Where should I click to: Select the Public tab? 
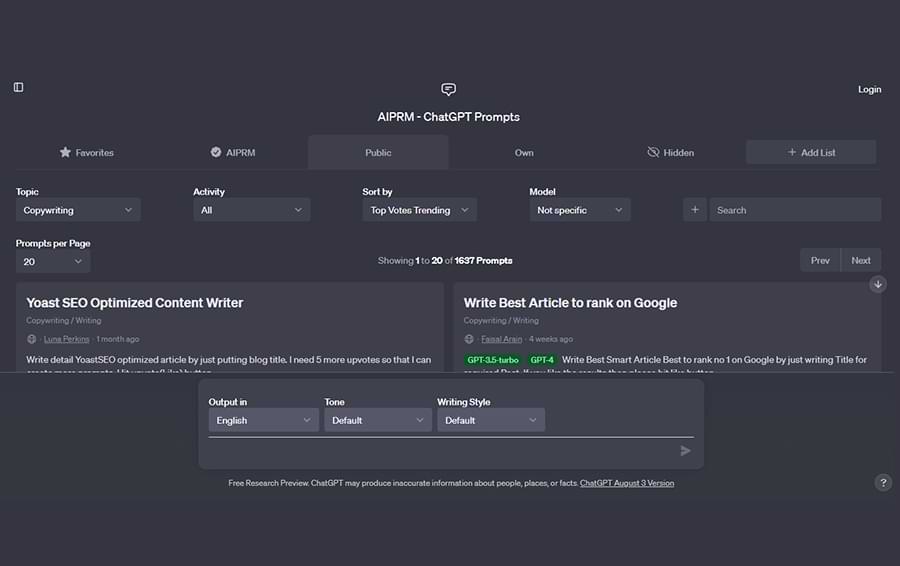[378, 153]
